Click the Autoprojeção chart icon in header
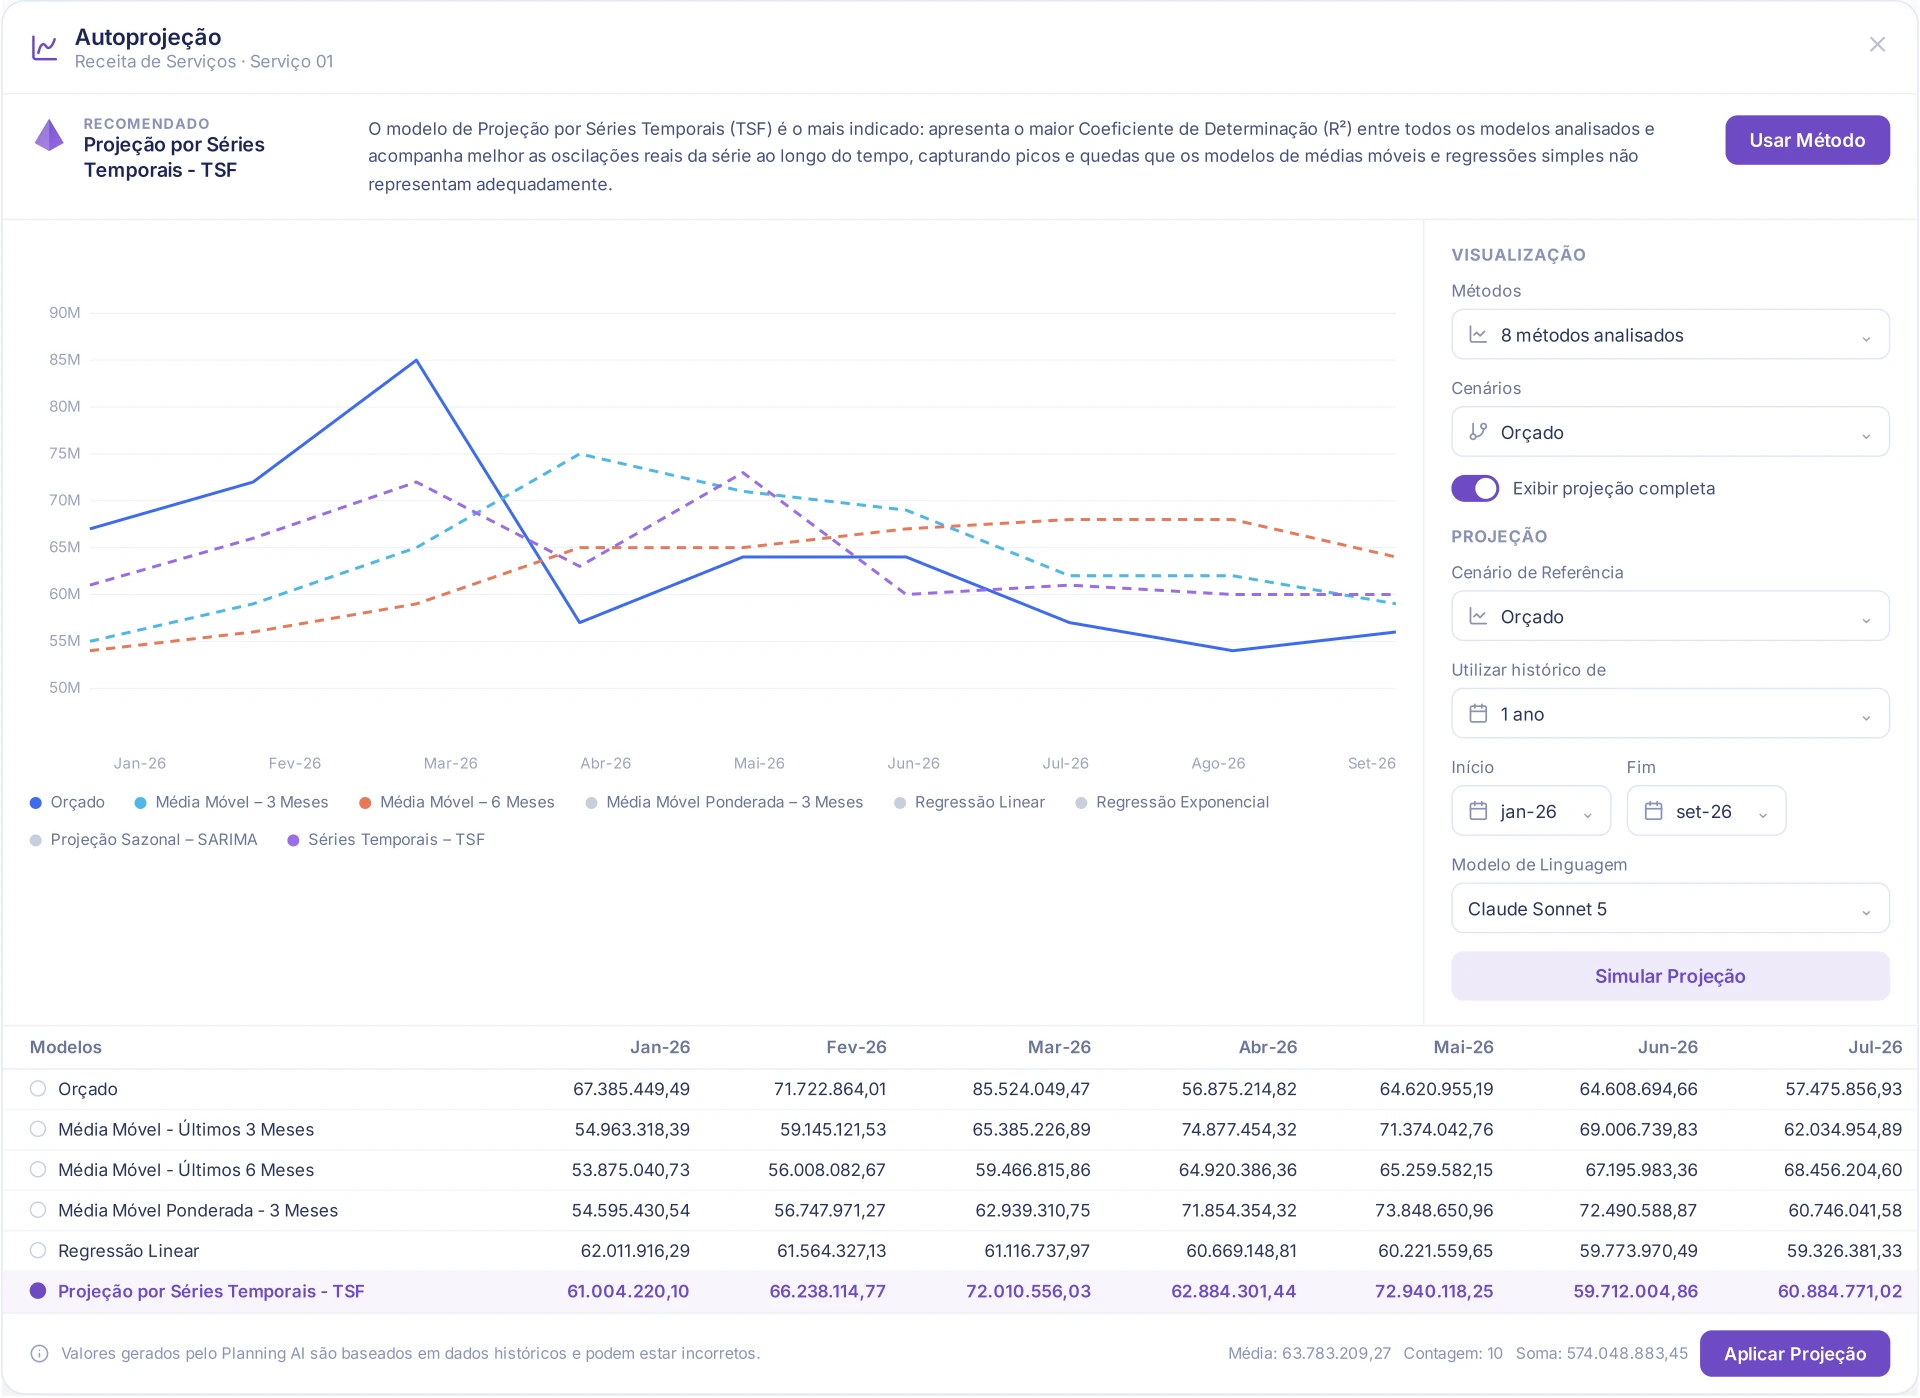This screenshot has width=1920, height=1398. point(45,47)
